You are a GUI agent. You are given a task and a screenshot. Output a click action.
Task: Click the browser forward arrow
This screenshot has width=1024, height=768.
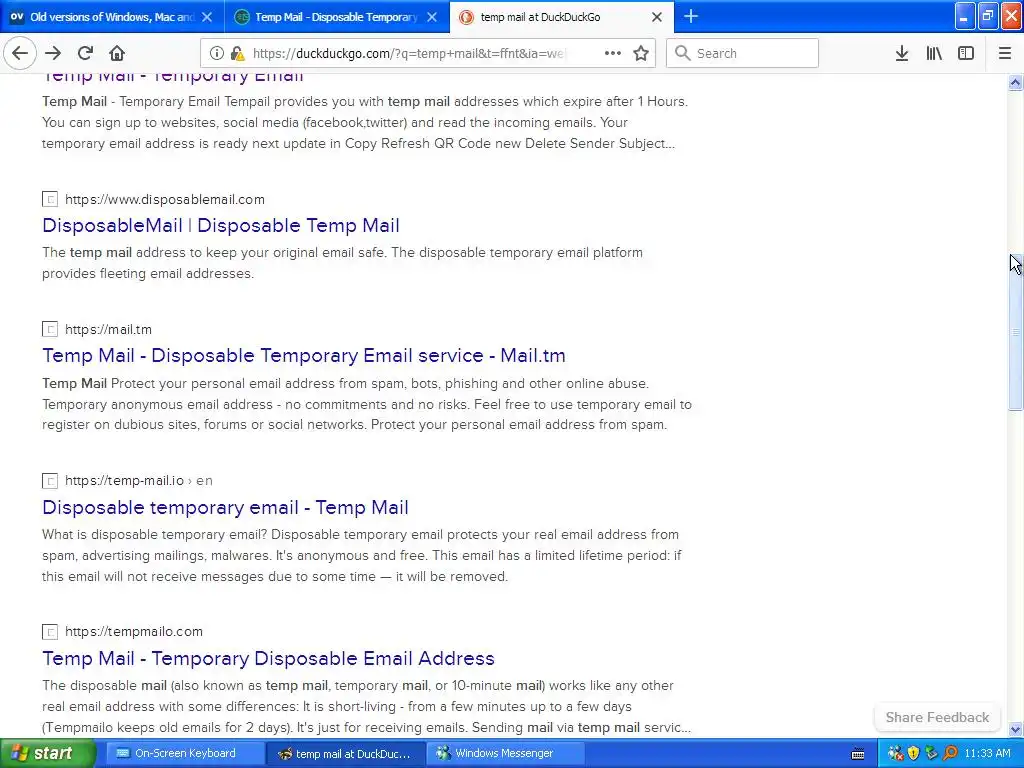point(53,54)
